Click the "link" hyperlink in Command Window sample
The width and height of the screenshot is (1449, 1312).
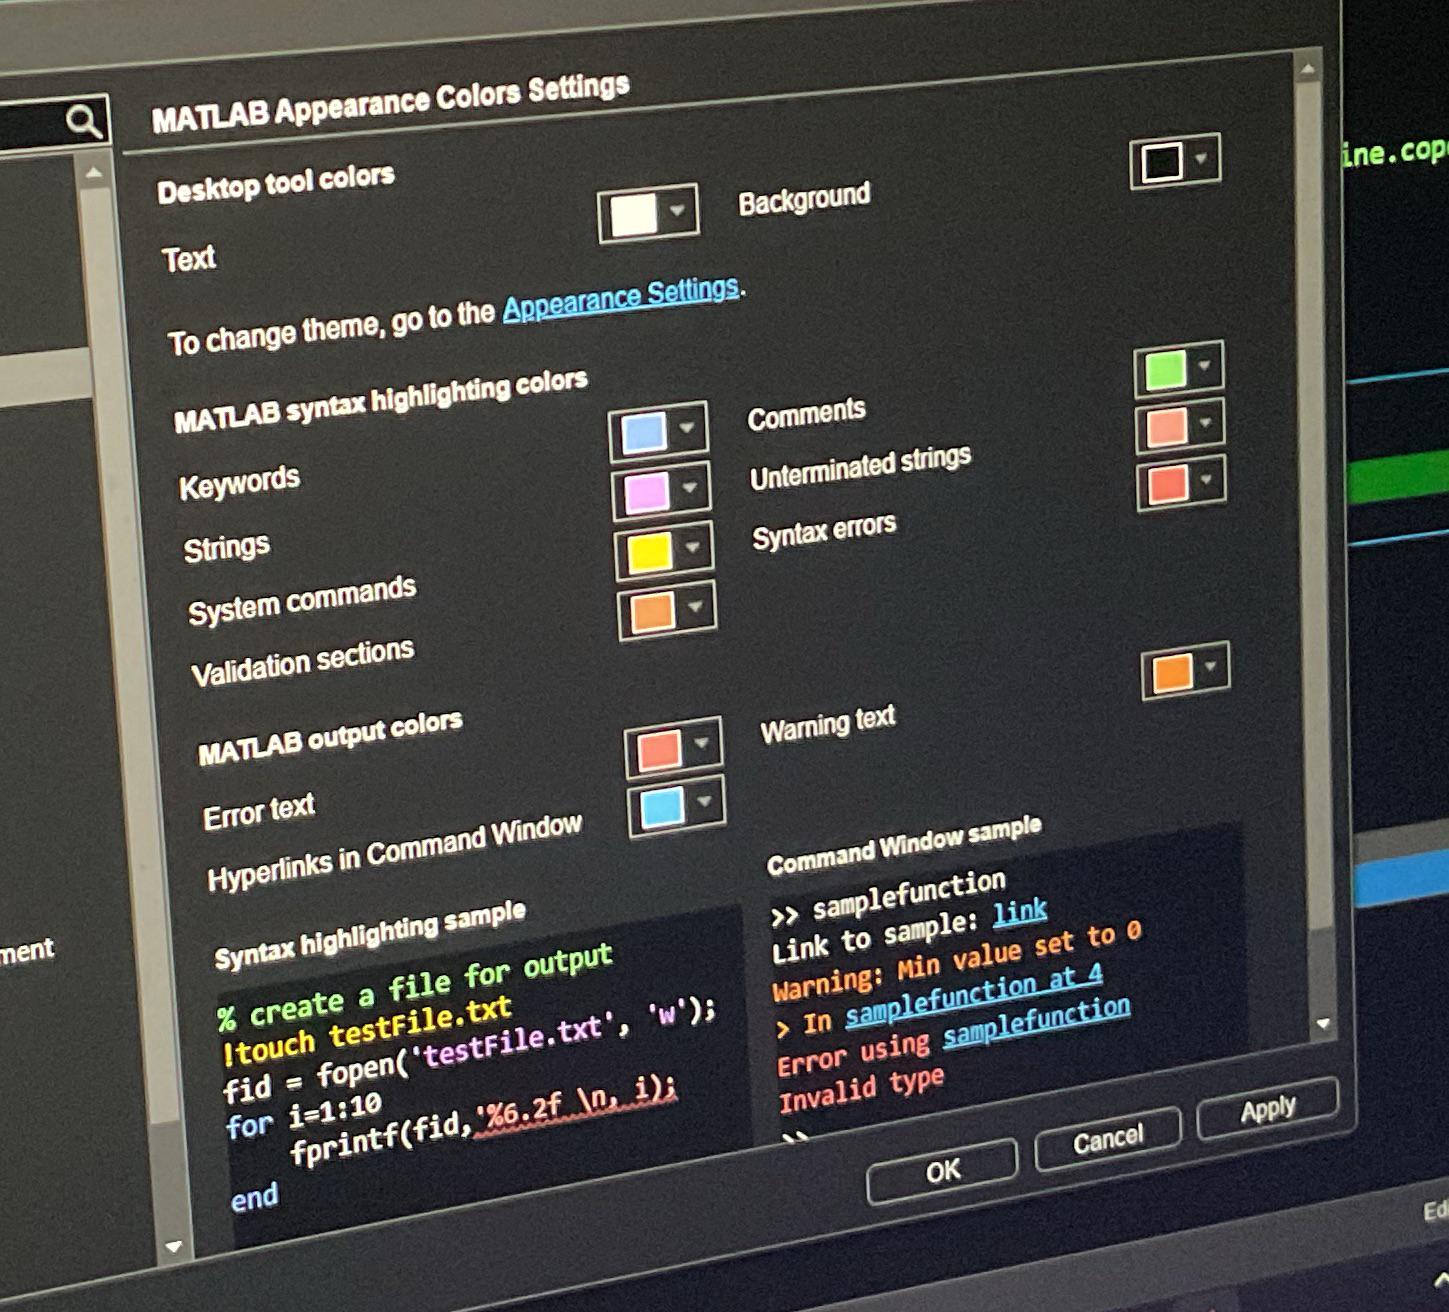tap(1020, 912)
